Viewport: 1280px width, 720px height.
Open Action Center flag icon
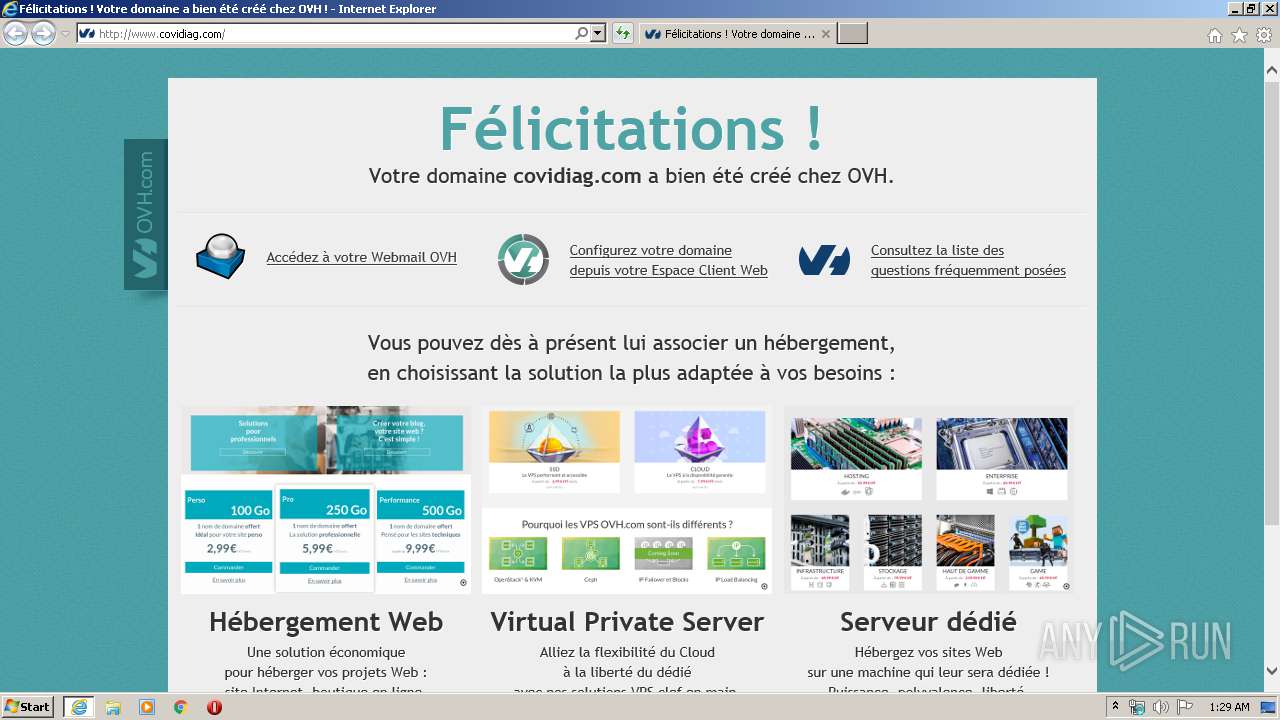(x=1185, y=707)
